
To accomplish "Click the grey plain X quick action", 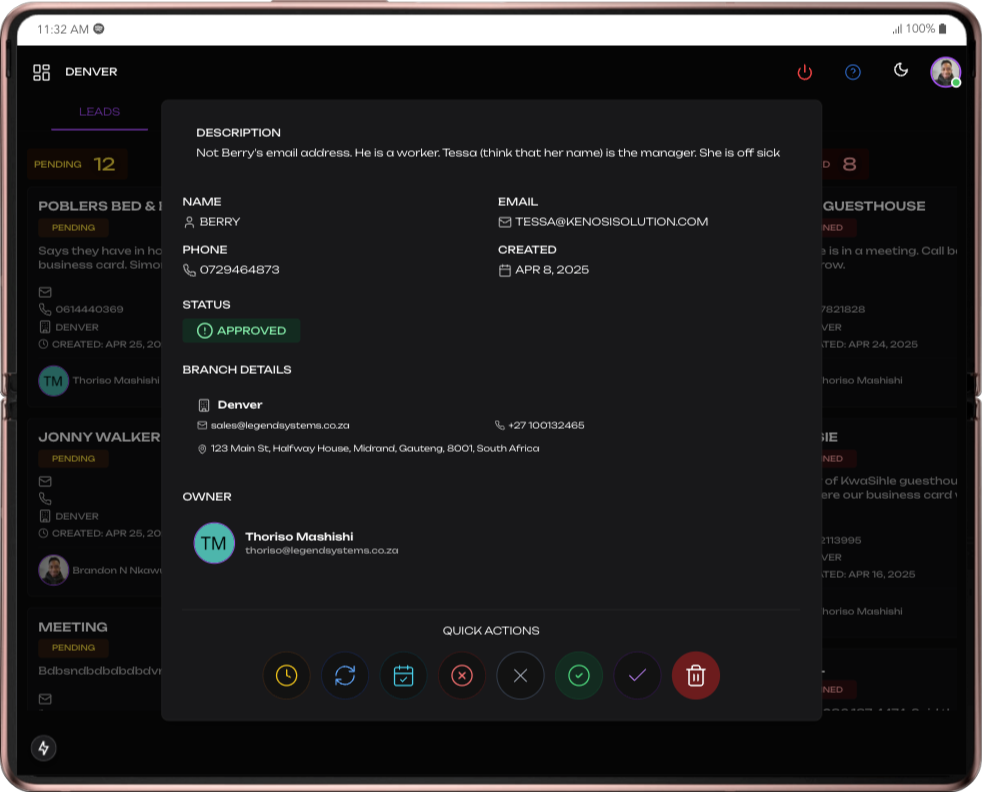I will click(520, 676).
